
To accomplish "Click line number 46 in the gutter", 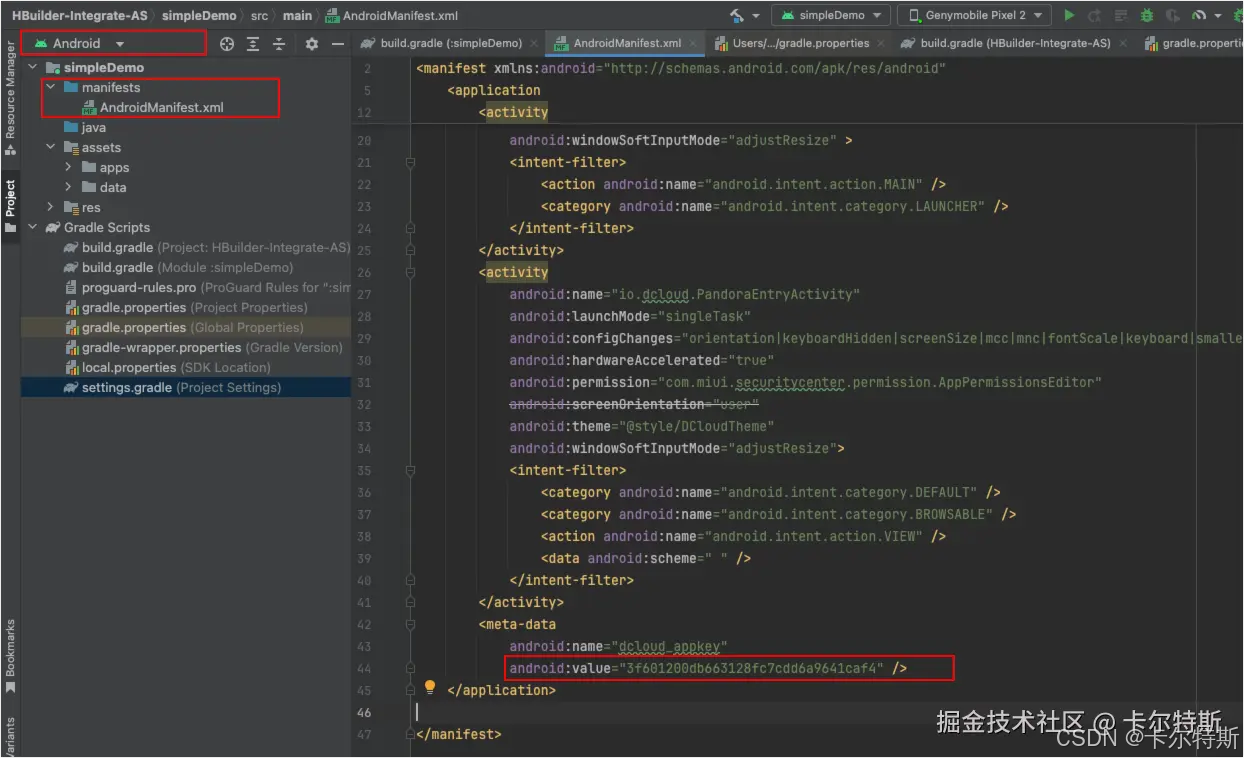I will (x=364, y=712).
